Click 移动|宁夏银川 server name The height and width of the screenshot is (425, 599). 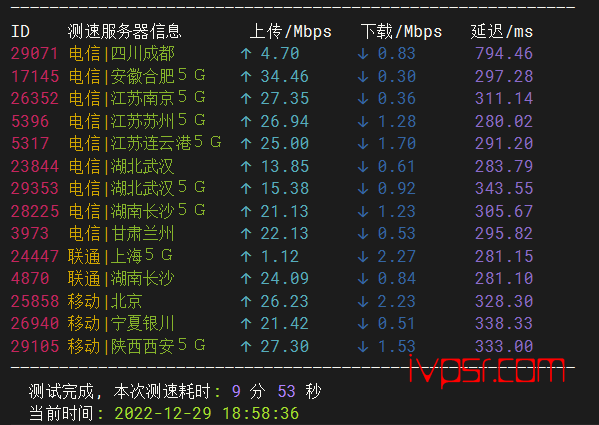click(x=121, y=324)
